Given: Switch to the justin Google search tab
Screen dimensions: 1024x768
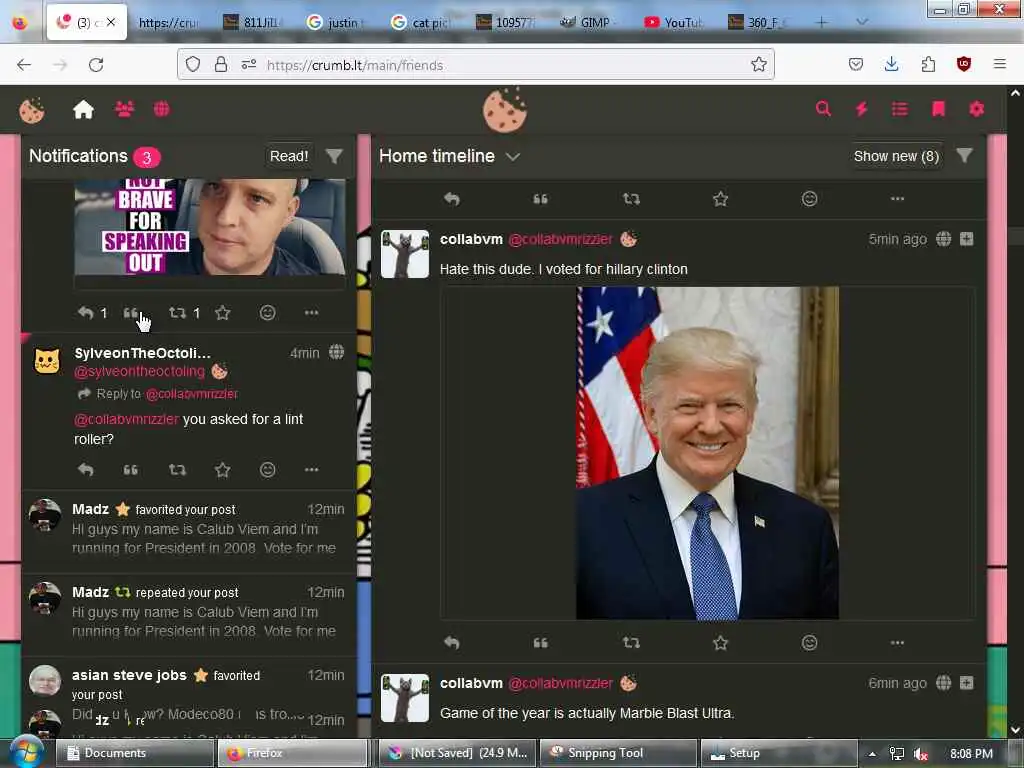Looking at the screenshot, I should pos(336,23).
